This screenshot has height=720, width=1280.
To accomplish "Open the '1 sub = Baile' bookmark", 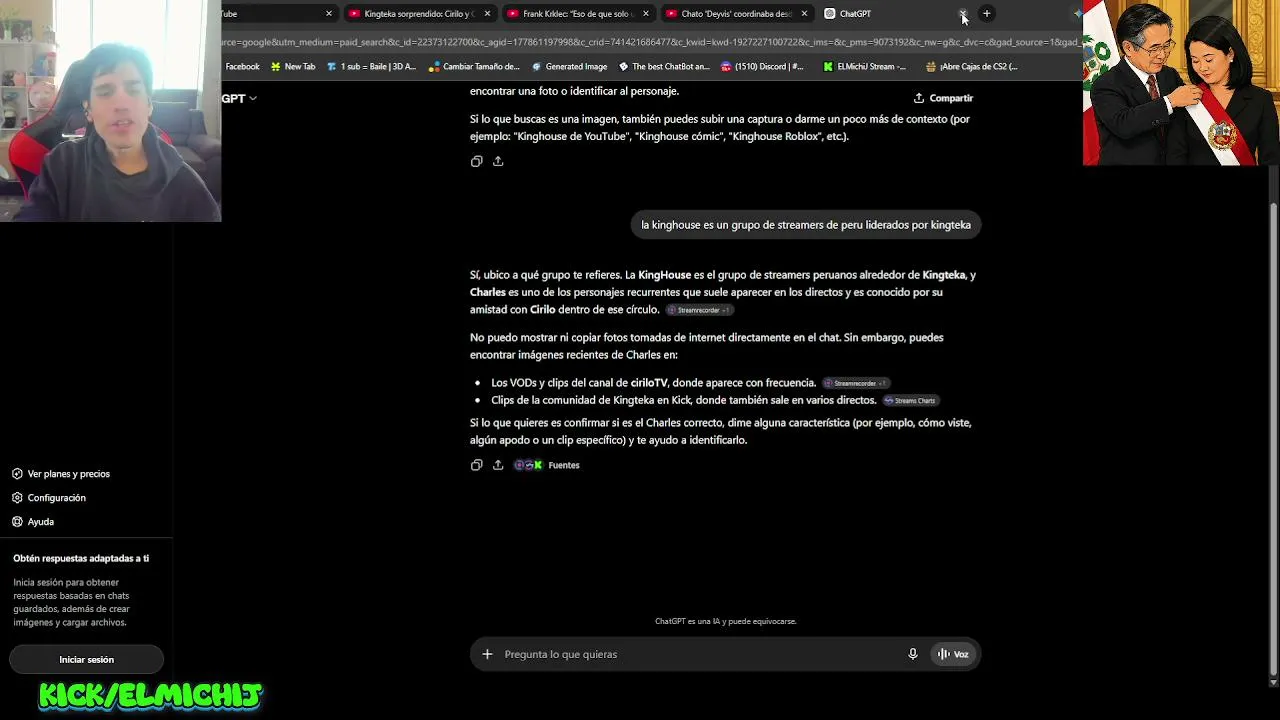I will point(371,67).
